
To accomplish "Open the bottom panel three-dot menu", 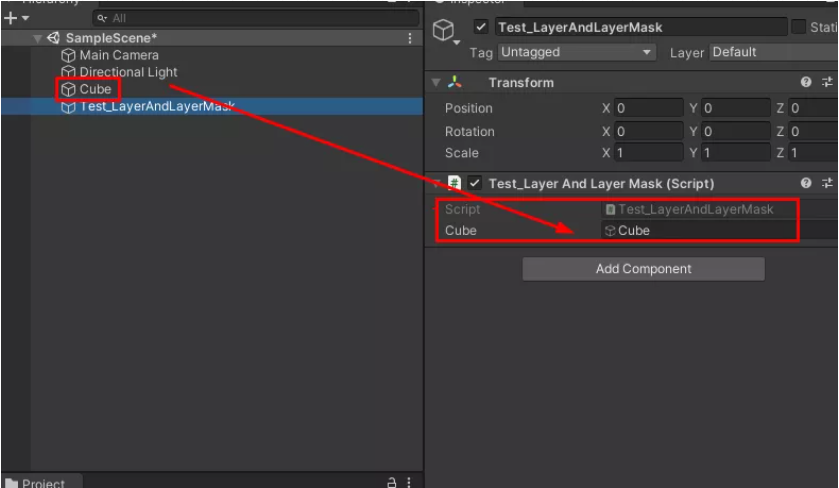I will click(409, 482).
